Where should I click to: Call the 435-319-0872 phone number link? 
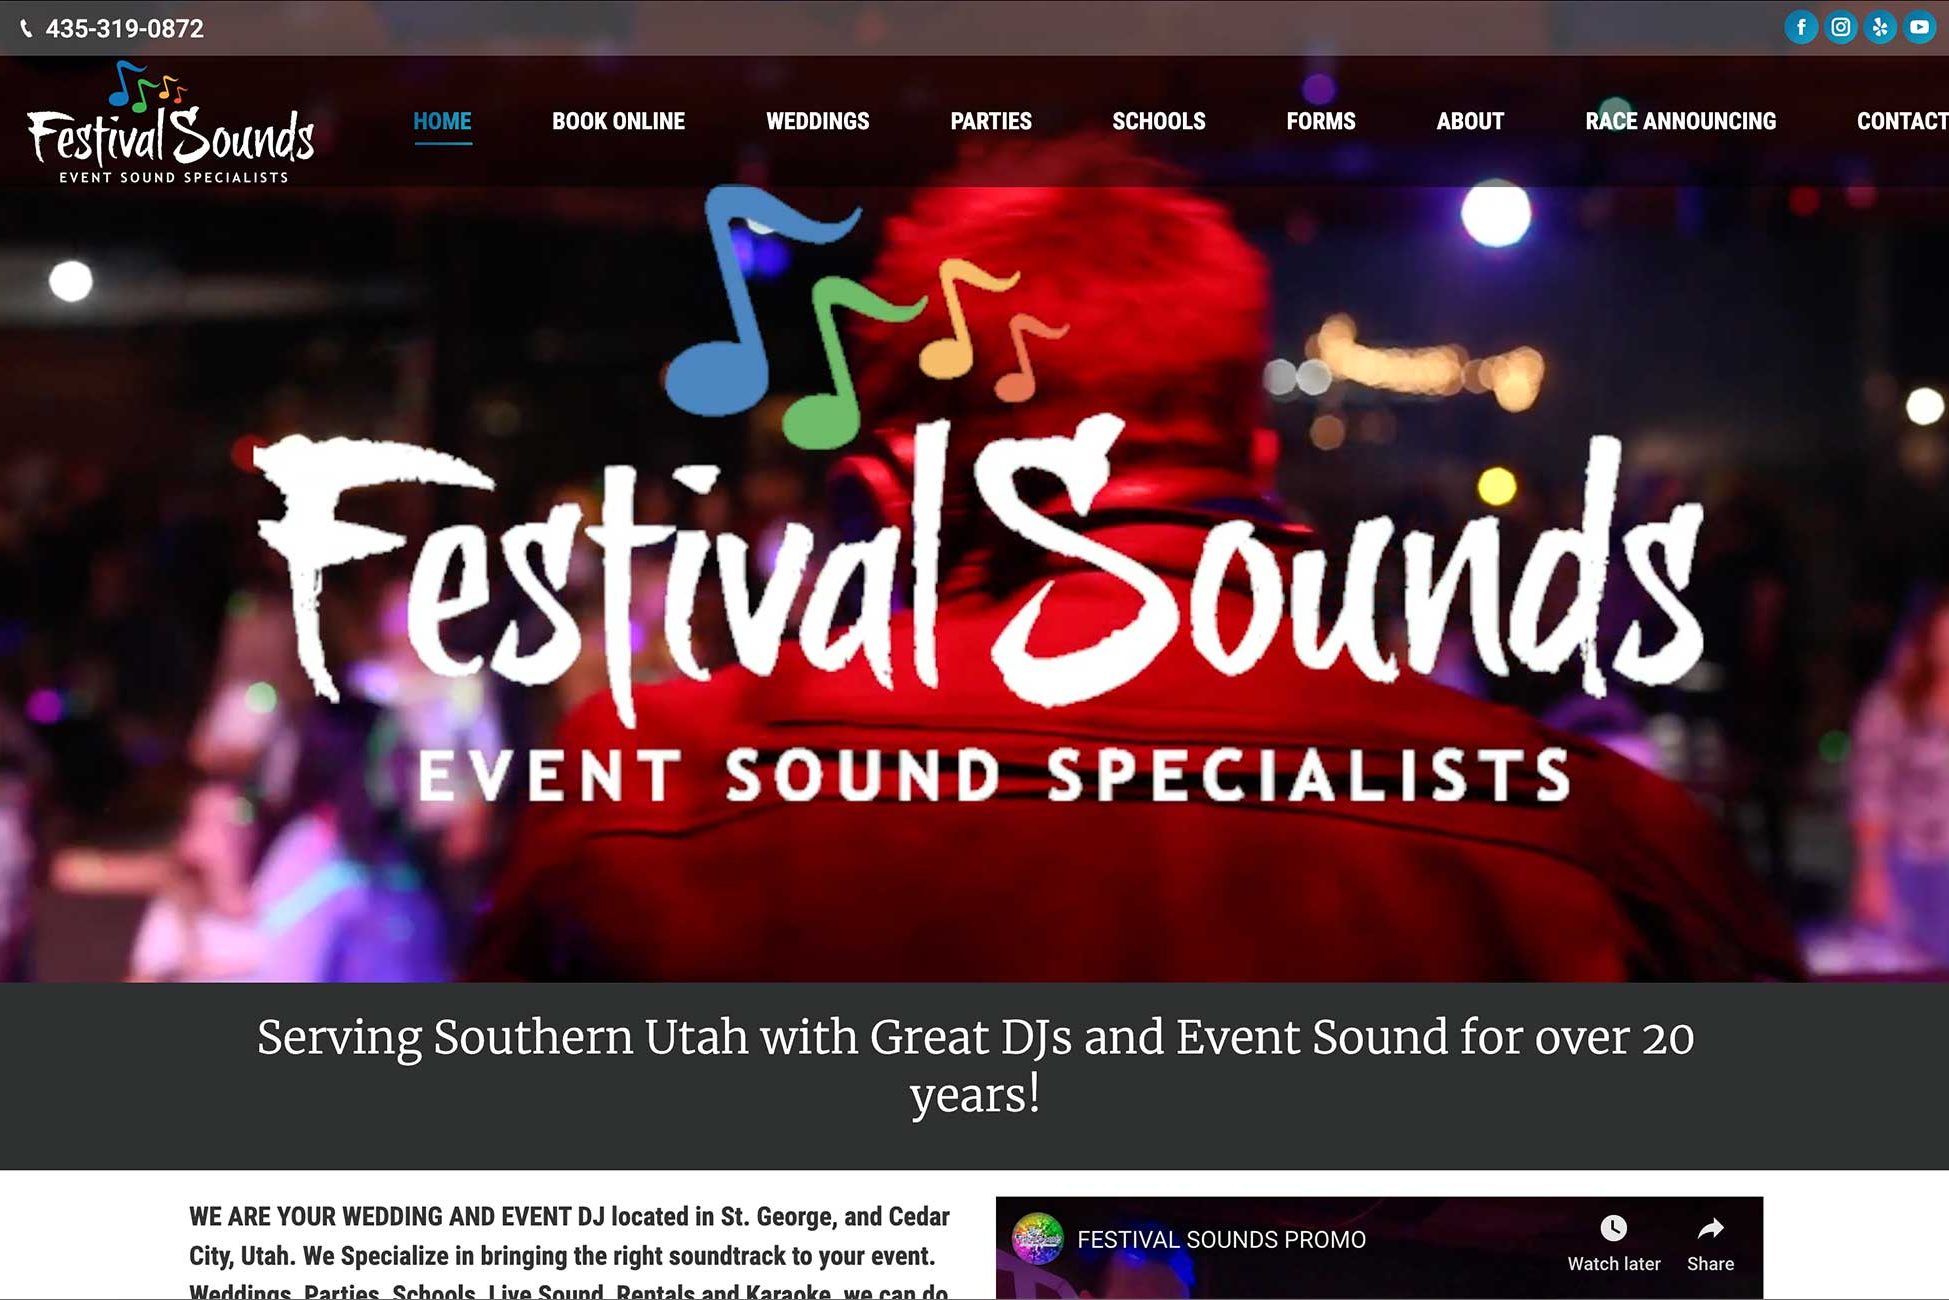[124, 29]
